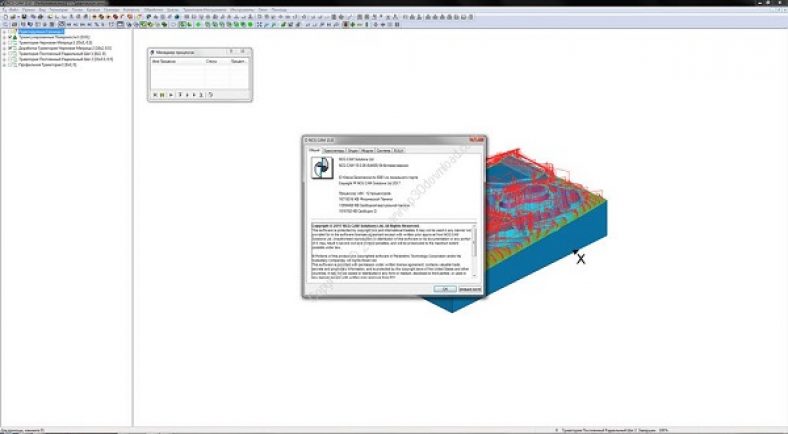
Task: Click the Имя Процесса column header
Action: tap(177, 61)
